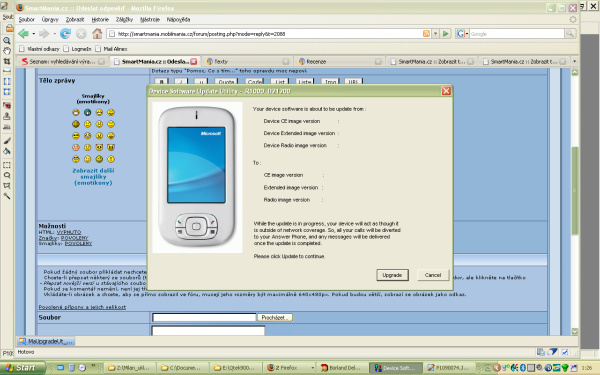Insert the green-faced smiley emoticon

point(88,112)
